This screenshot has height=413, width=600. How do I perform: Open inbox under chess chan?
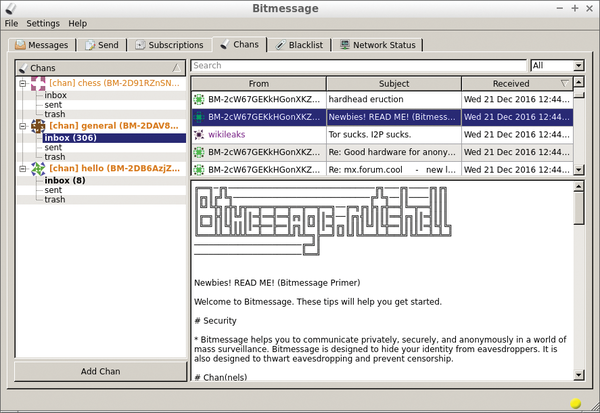(x=55, y=95)
